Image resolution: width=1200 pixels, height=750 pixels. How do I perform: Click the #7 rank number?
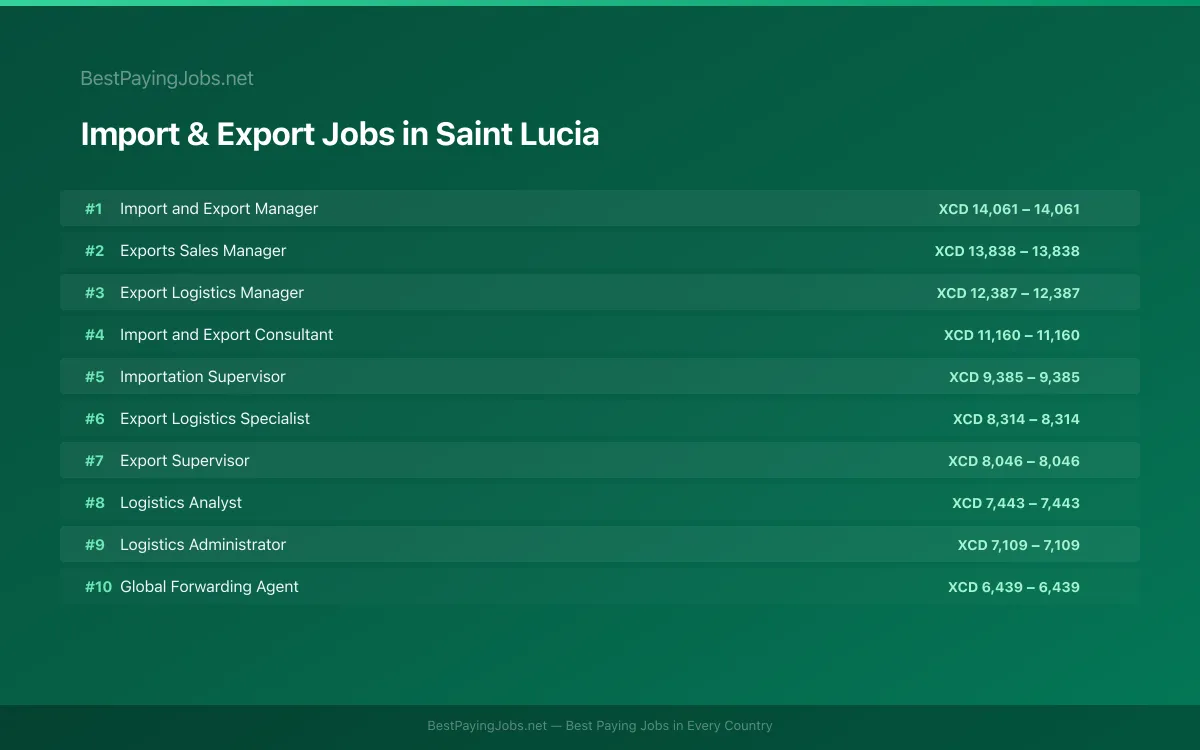point(94,461)
